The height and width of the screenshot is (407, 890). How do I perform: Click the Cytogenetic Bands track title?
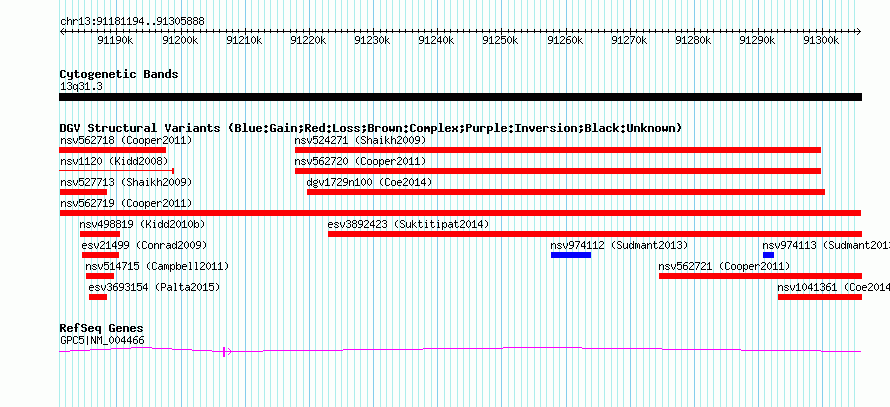pos(119,74)
